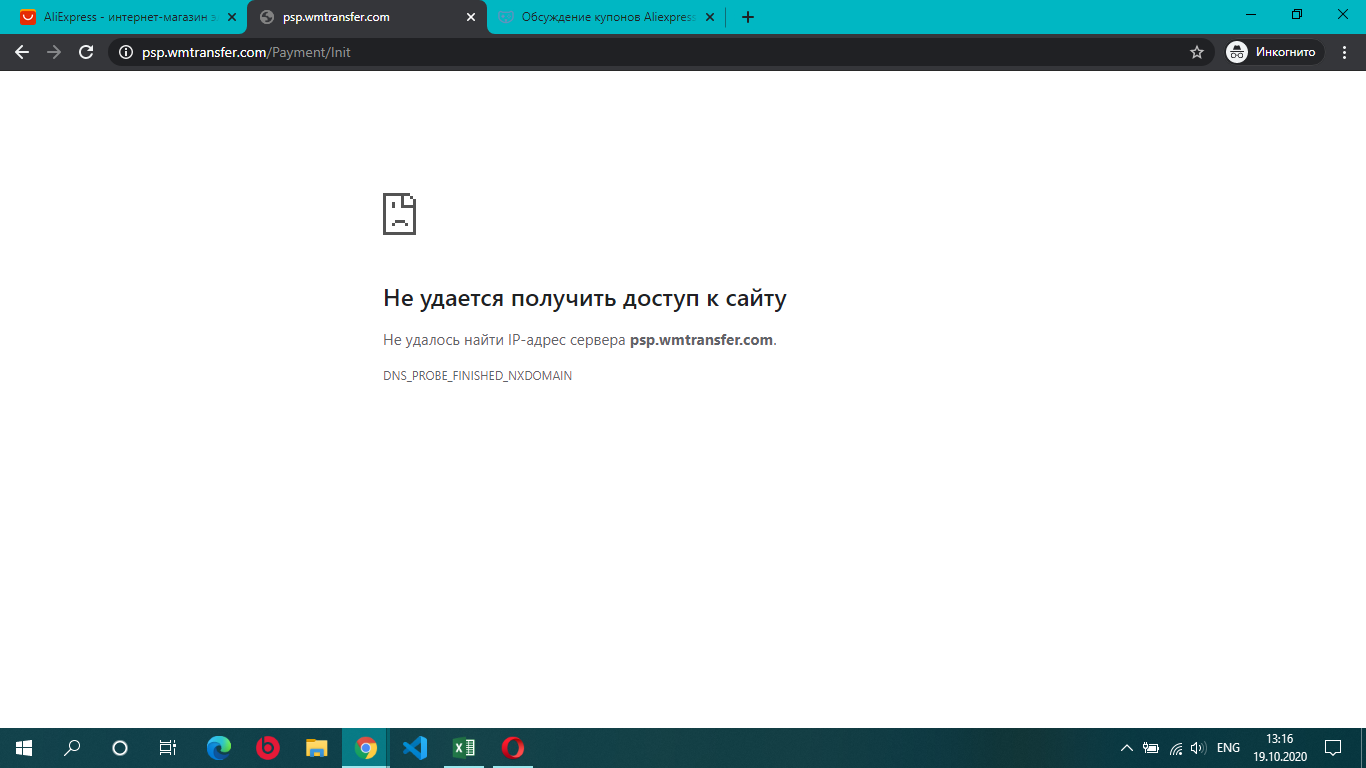Reload the psp.wmtransfer.com page

(86, 52)
